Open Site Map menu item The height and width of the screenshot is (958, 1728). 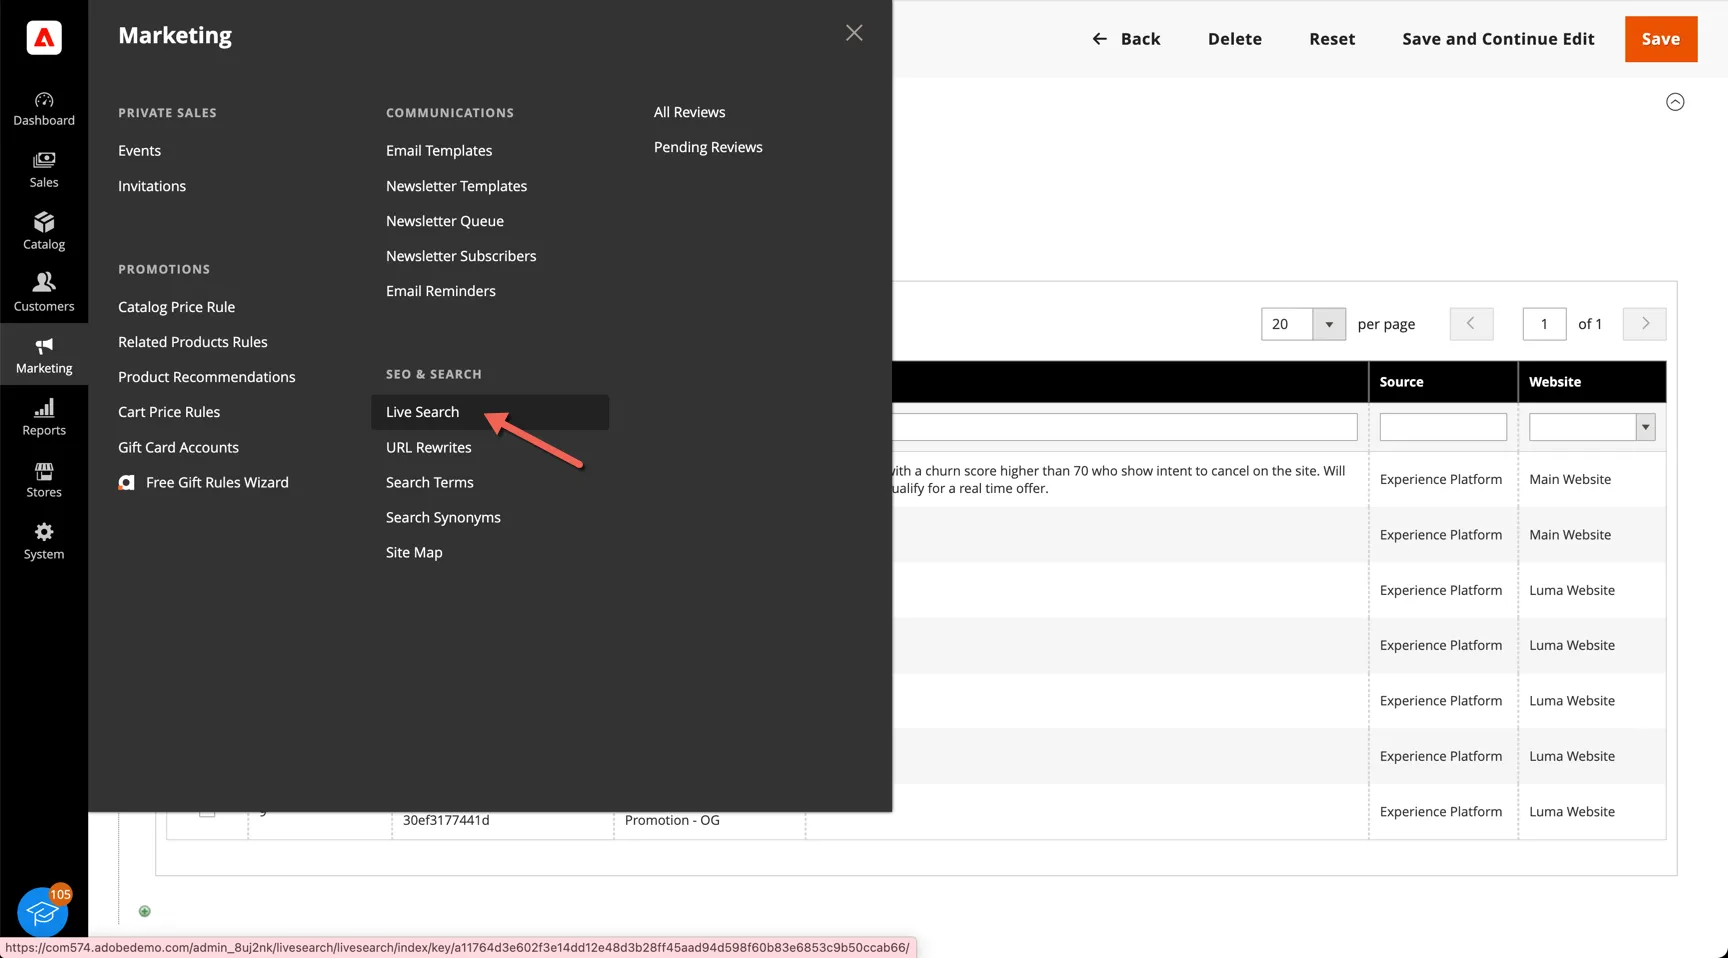[414, 552]
